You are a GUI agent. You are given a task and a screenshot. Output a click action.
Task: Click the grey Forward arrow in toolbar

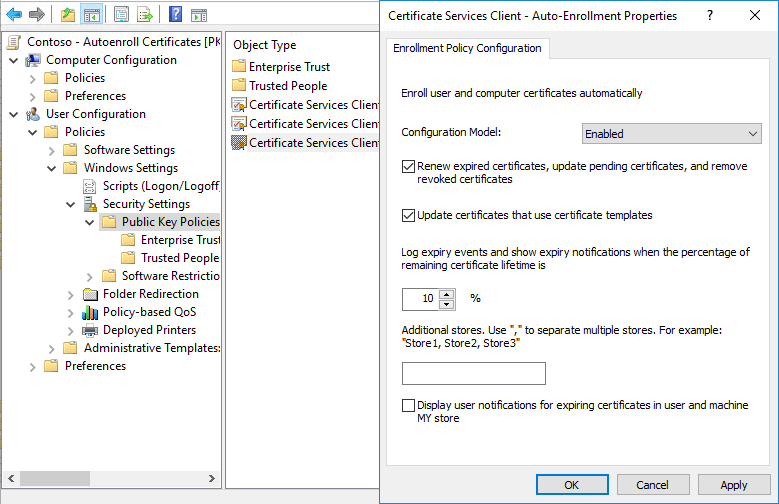tap(37, 15)
